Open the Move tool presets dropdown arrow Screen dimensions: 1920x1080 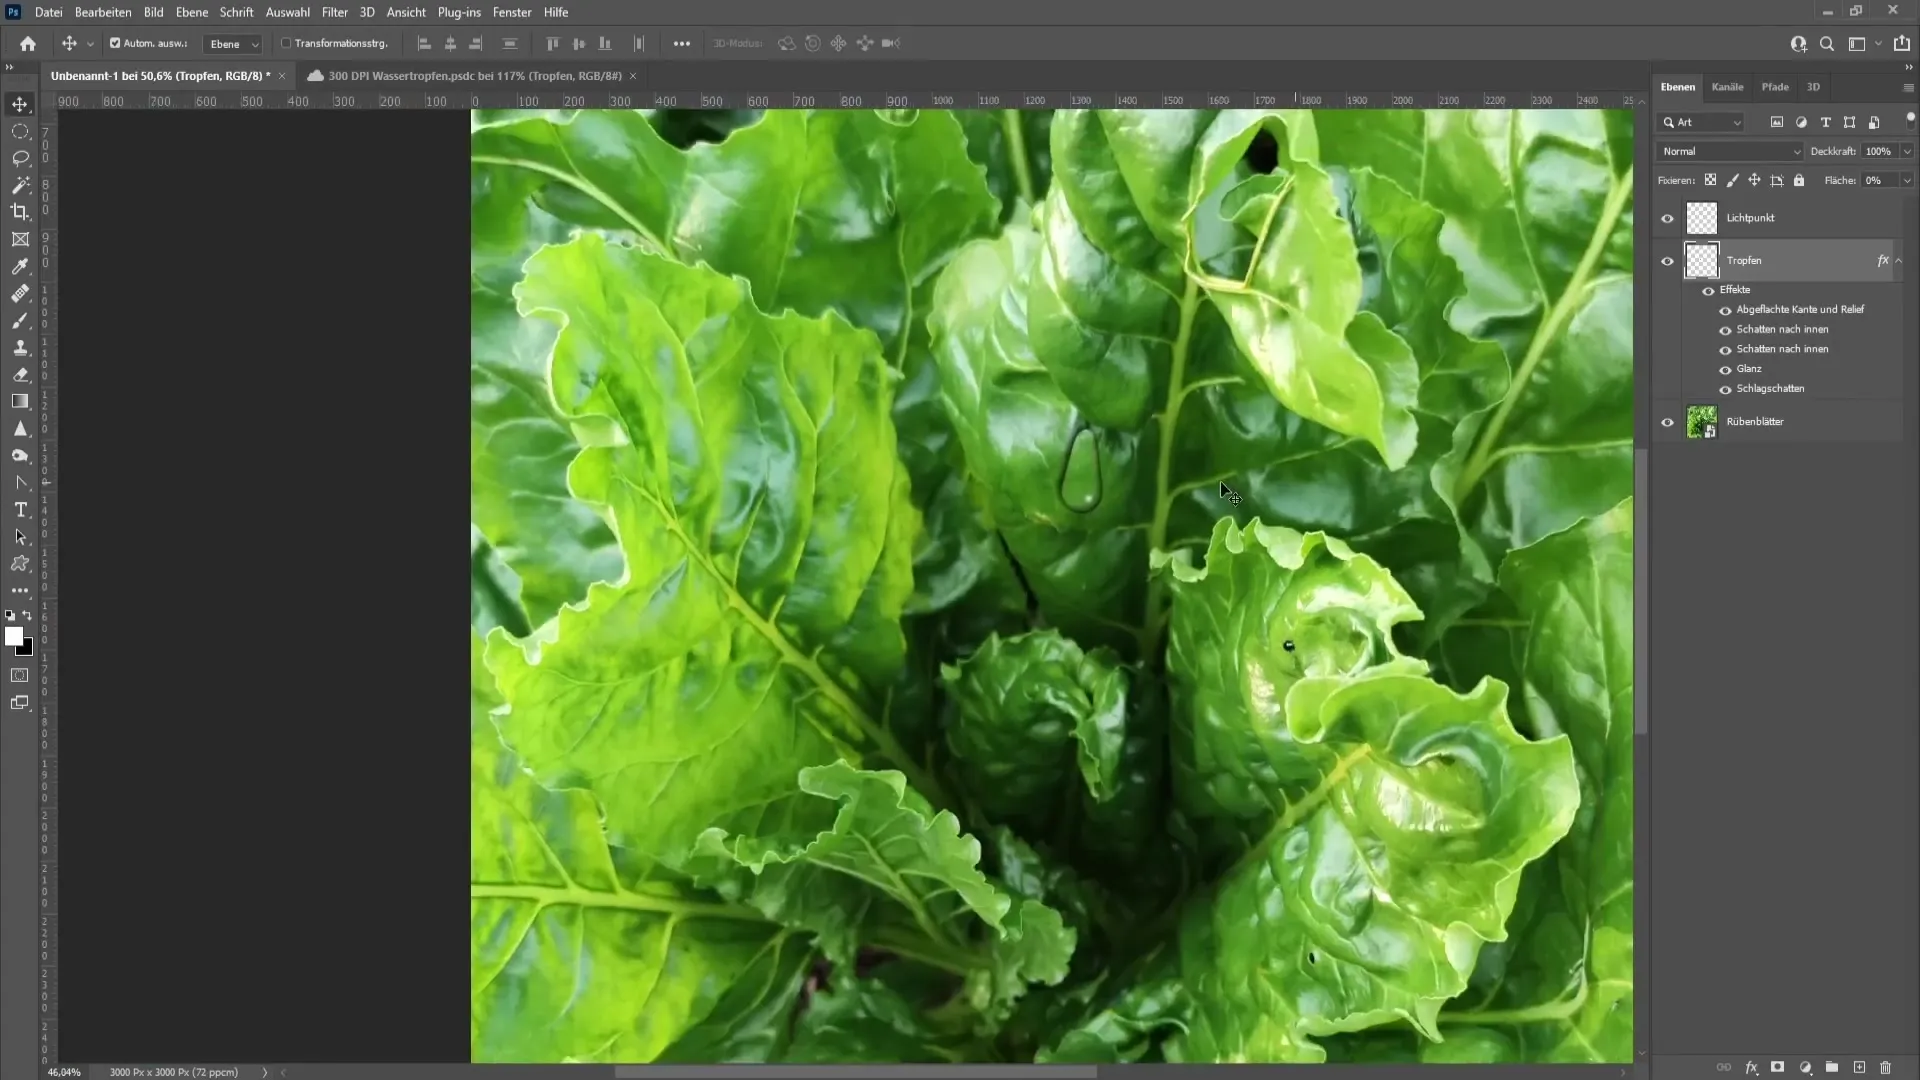coord(90,44)
